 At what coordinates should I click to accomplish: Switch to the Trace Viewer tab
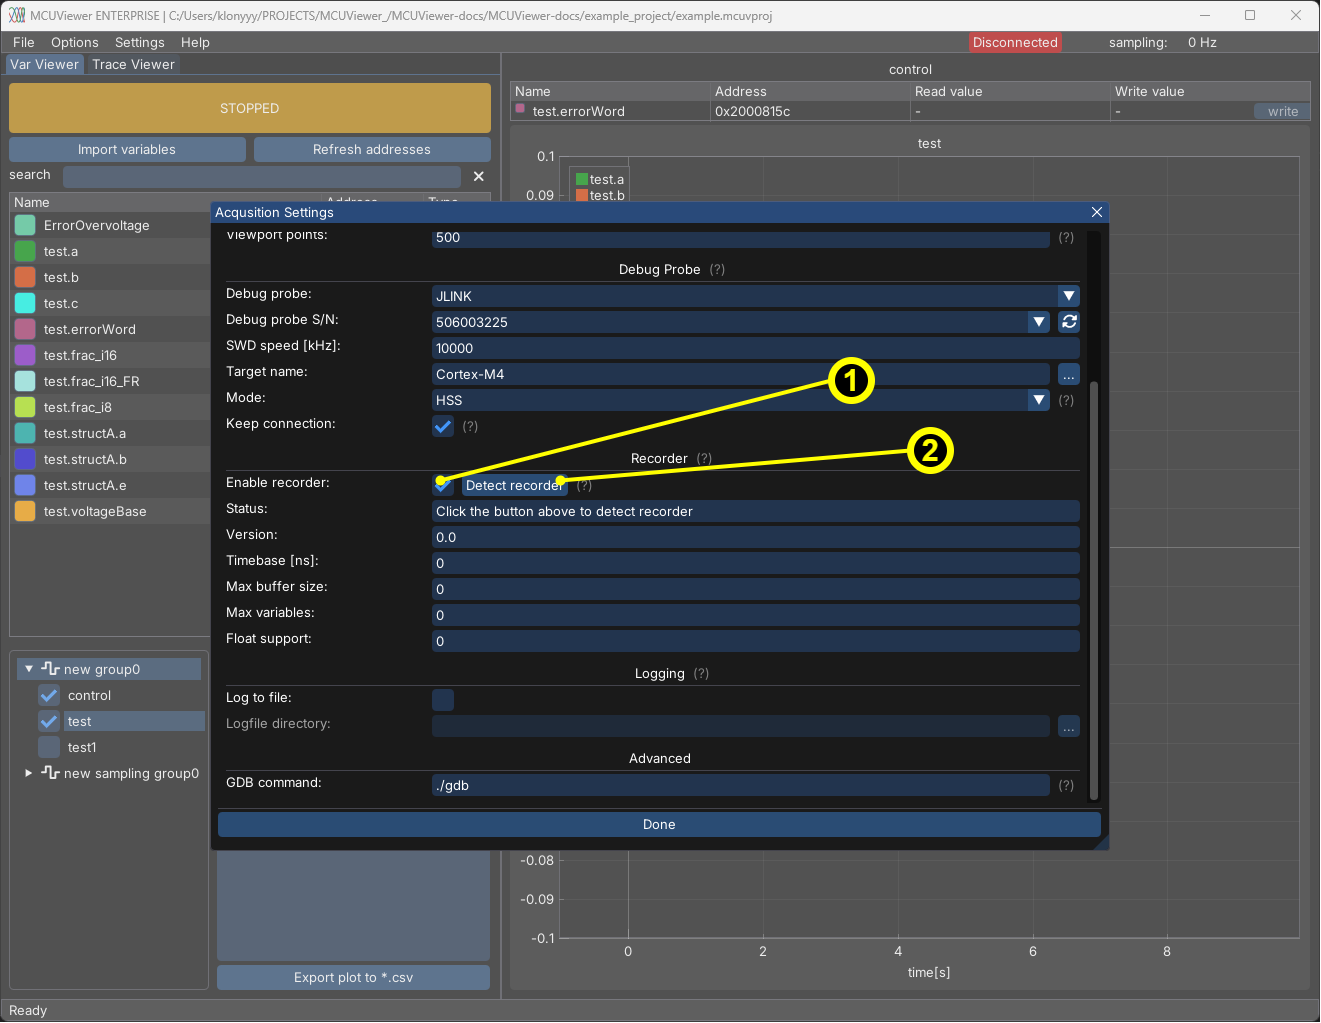[133, 65]
